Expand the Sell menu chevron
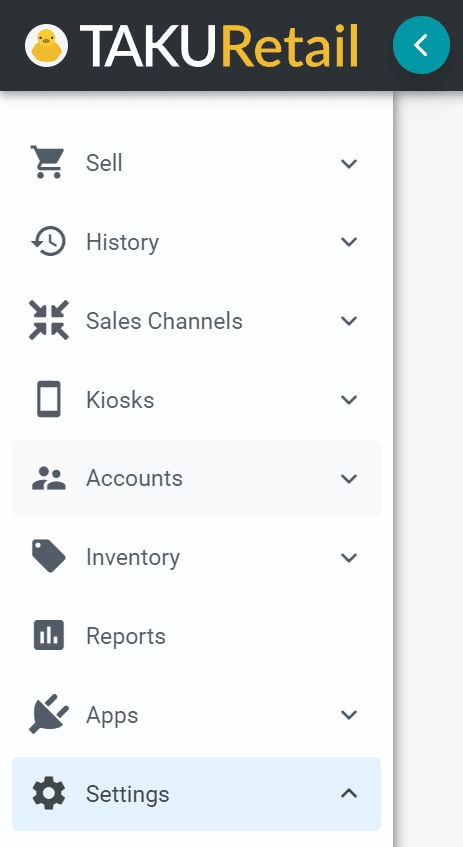This screenshot has width=463, height=847. pos(349,163)
